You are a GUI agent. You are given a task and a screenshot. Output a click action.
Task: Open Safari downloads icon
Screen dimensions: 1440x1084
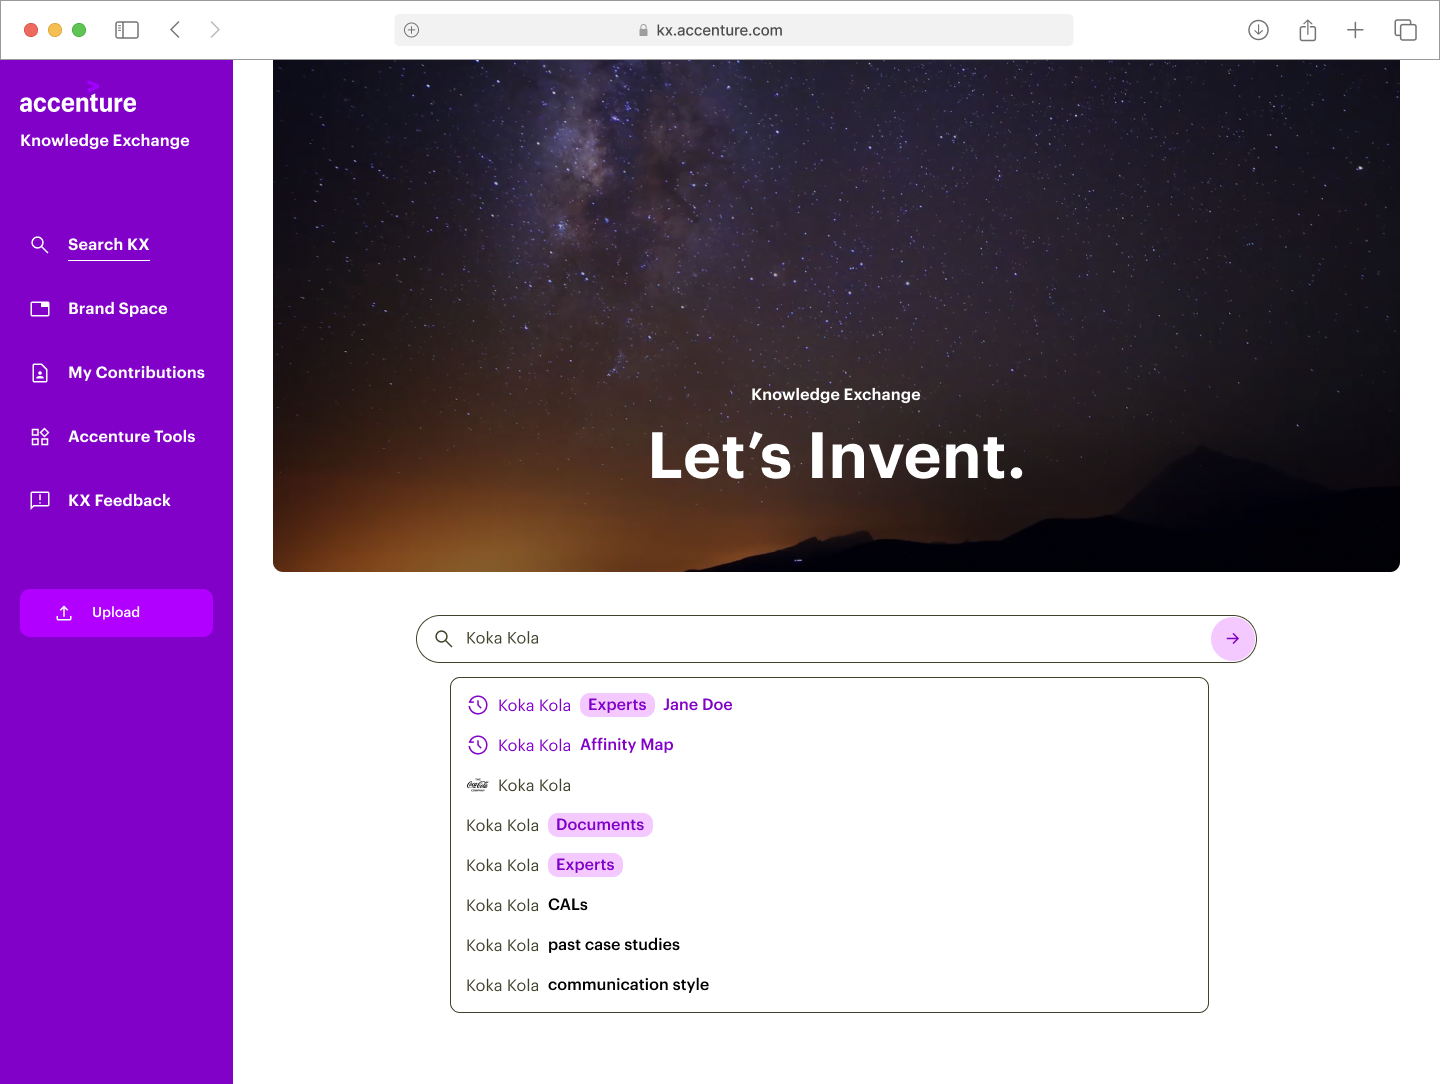(1258, 30)
